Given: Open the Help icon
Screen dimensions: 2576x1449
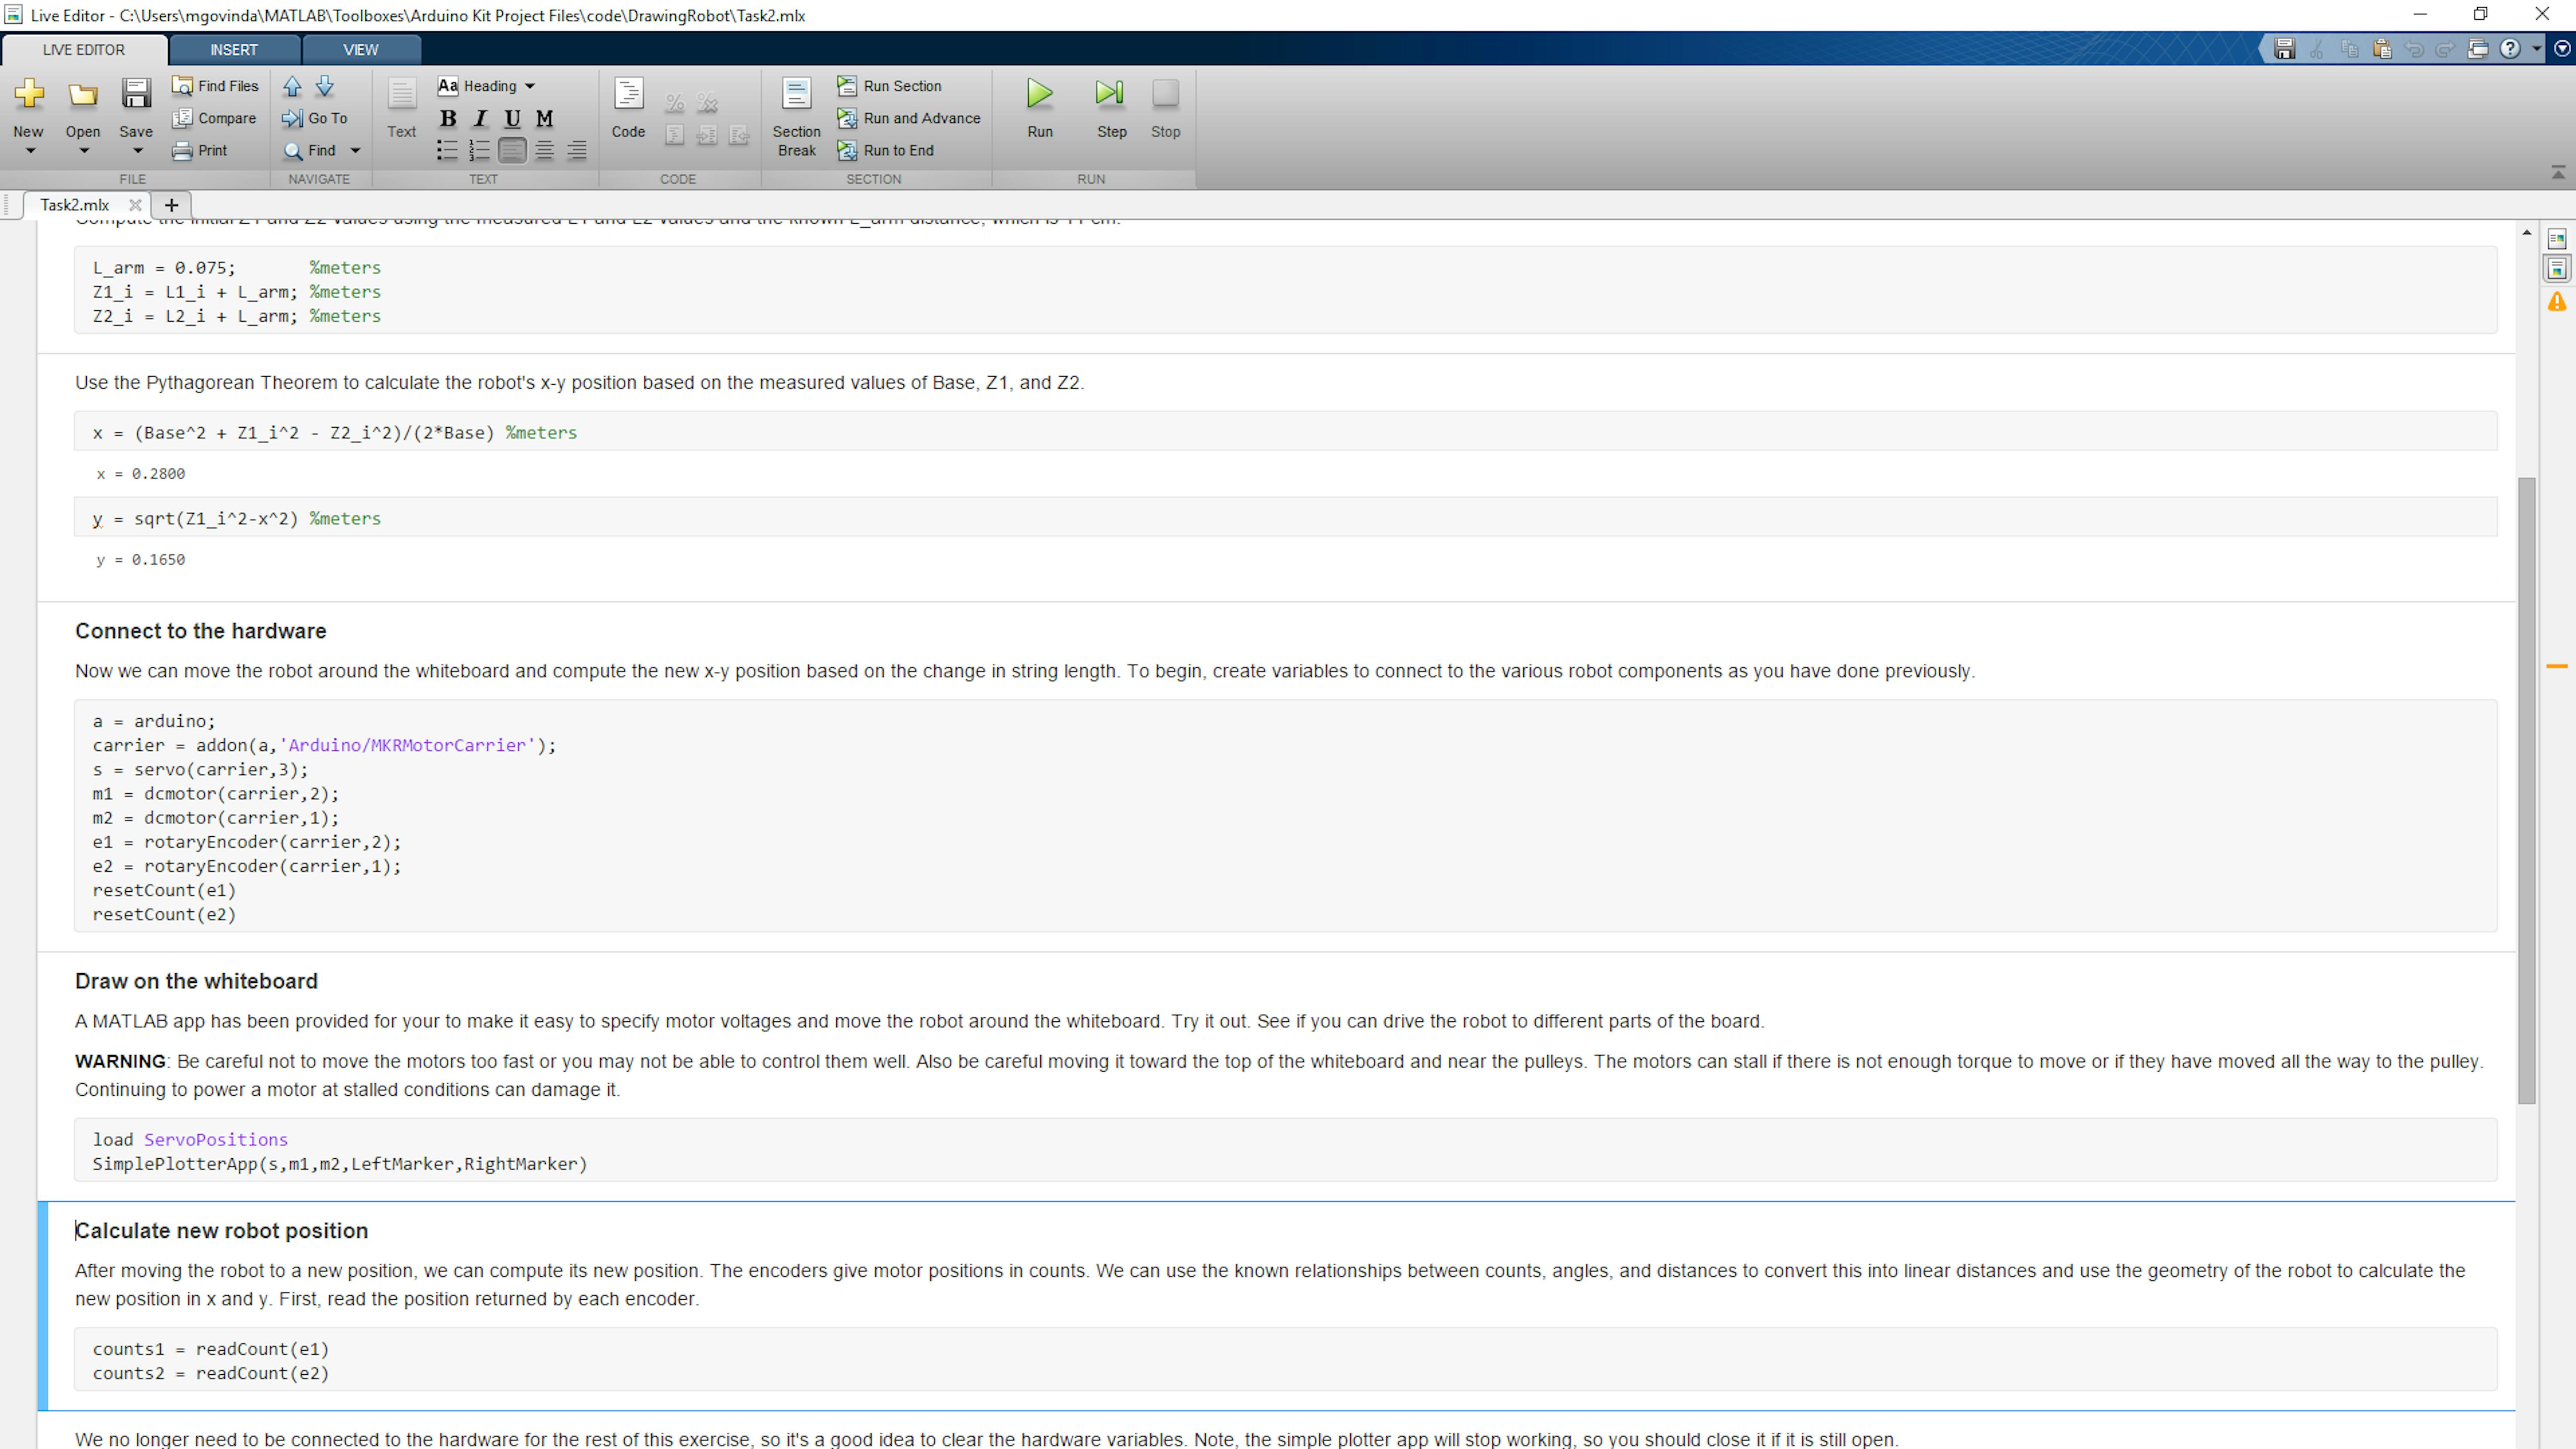Looking at the screenshot, I should point(2510,48).
